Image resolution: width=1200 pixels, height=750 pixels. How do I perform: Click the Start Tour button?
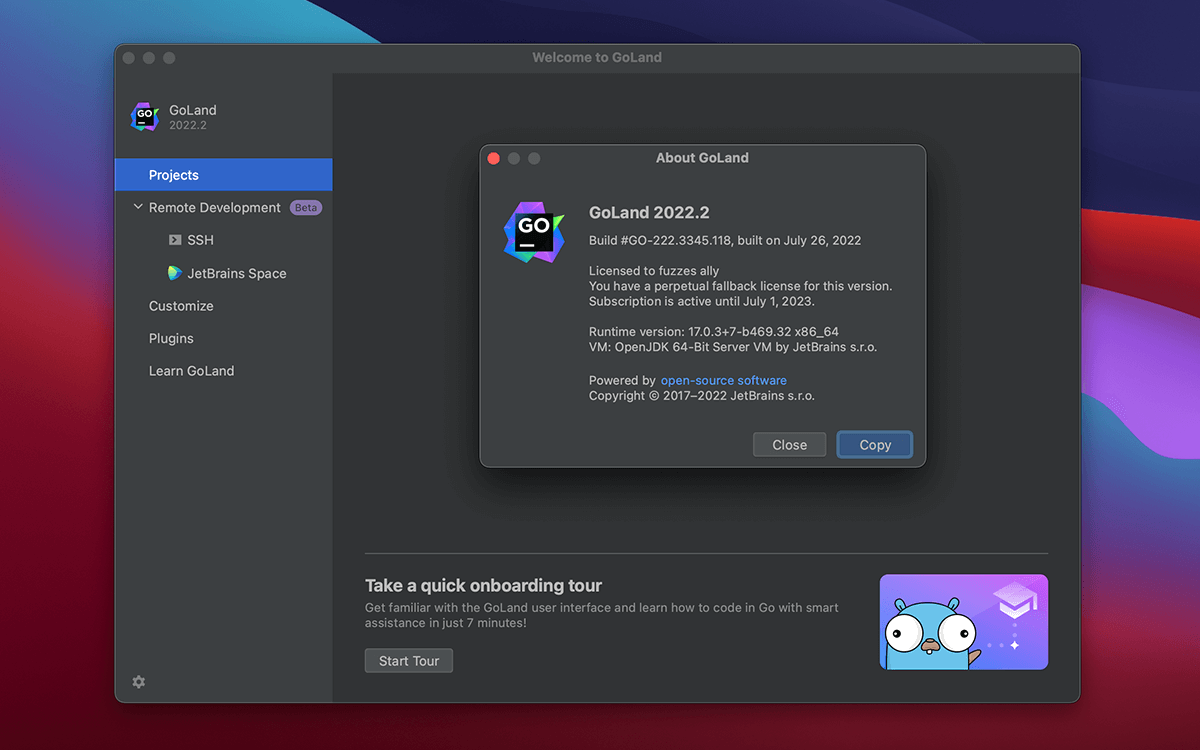point(409,661)
